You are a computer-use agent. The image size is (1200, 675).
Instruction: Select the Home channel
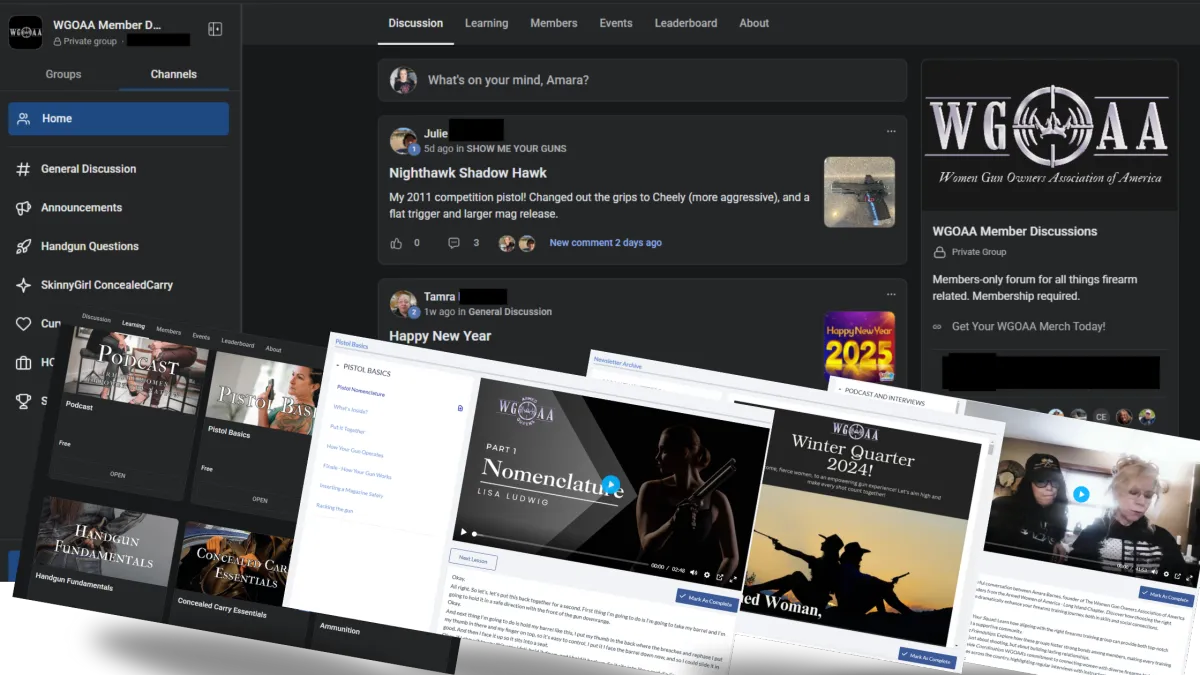118,118
